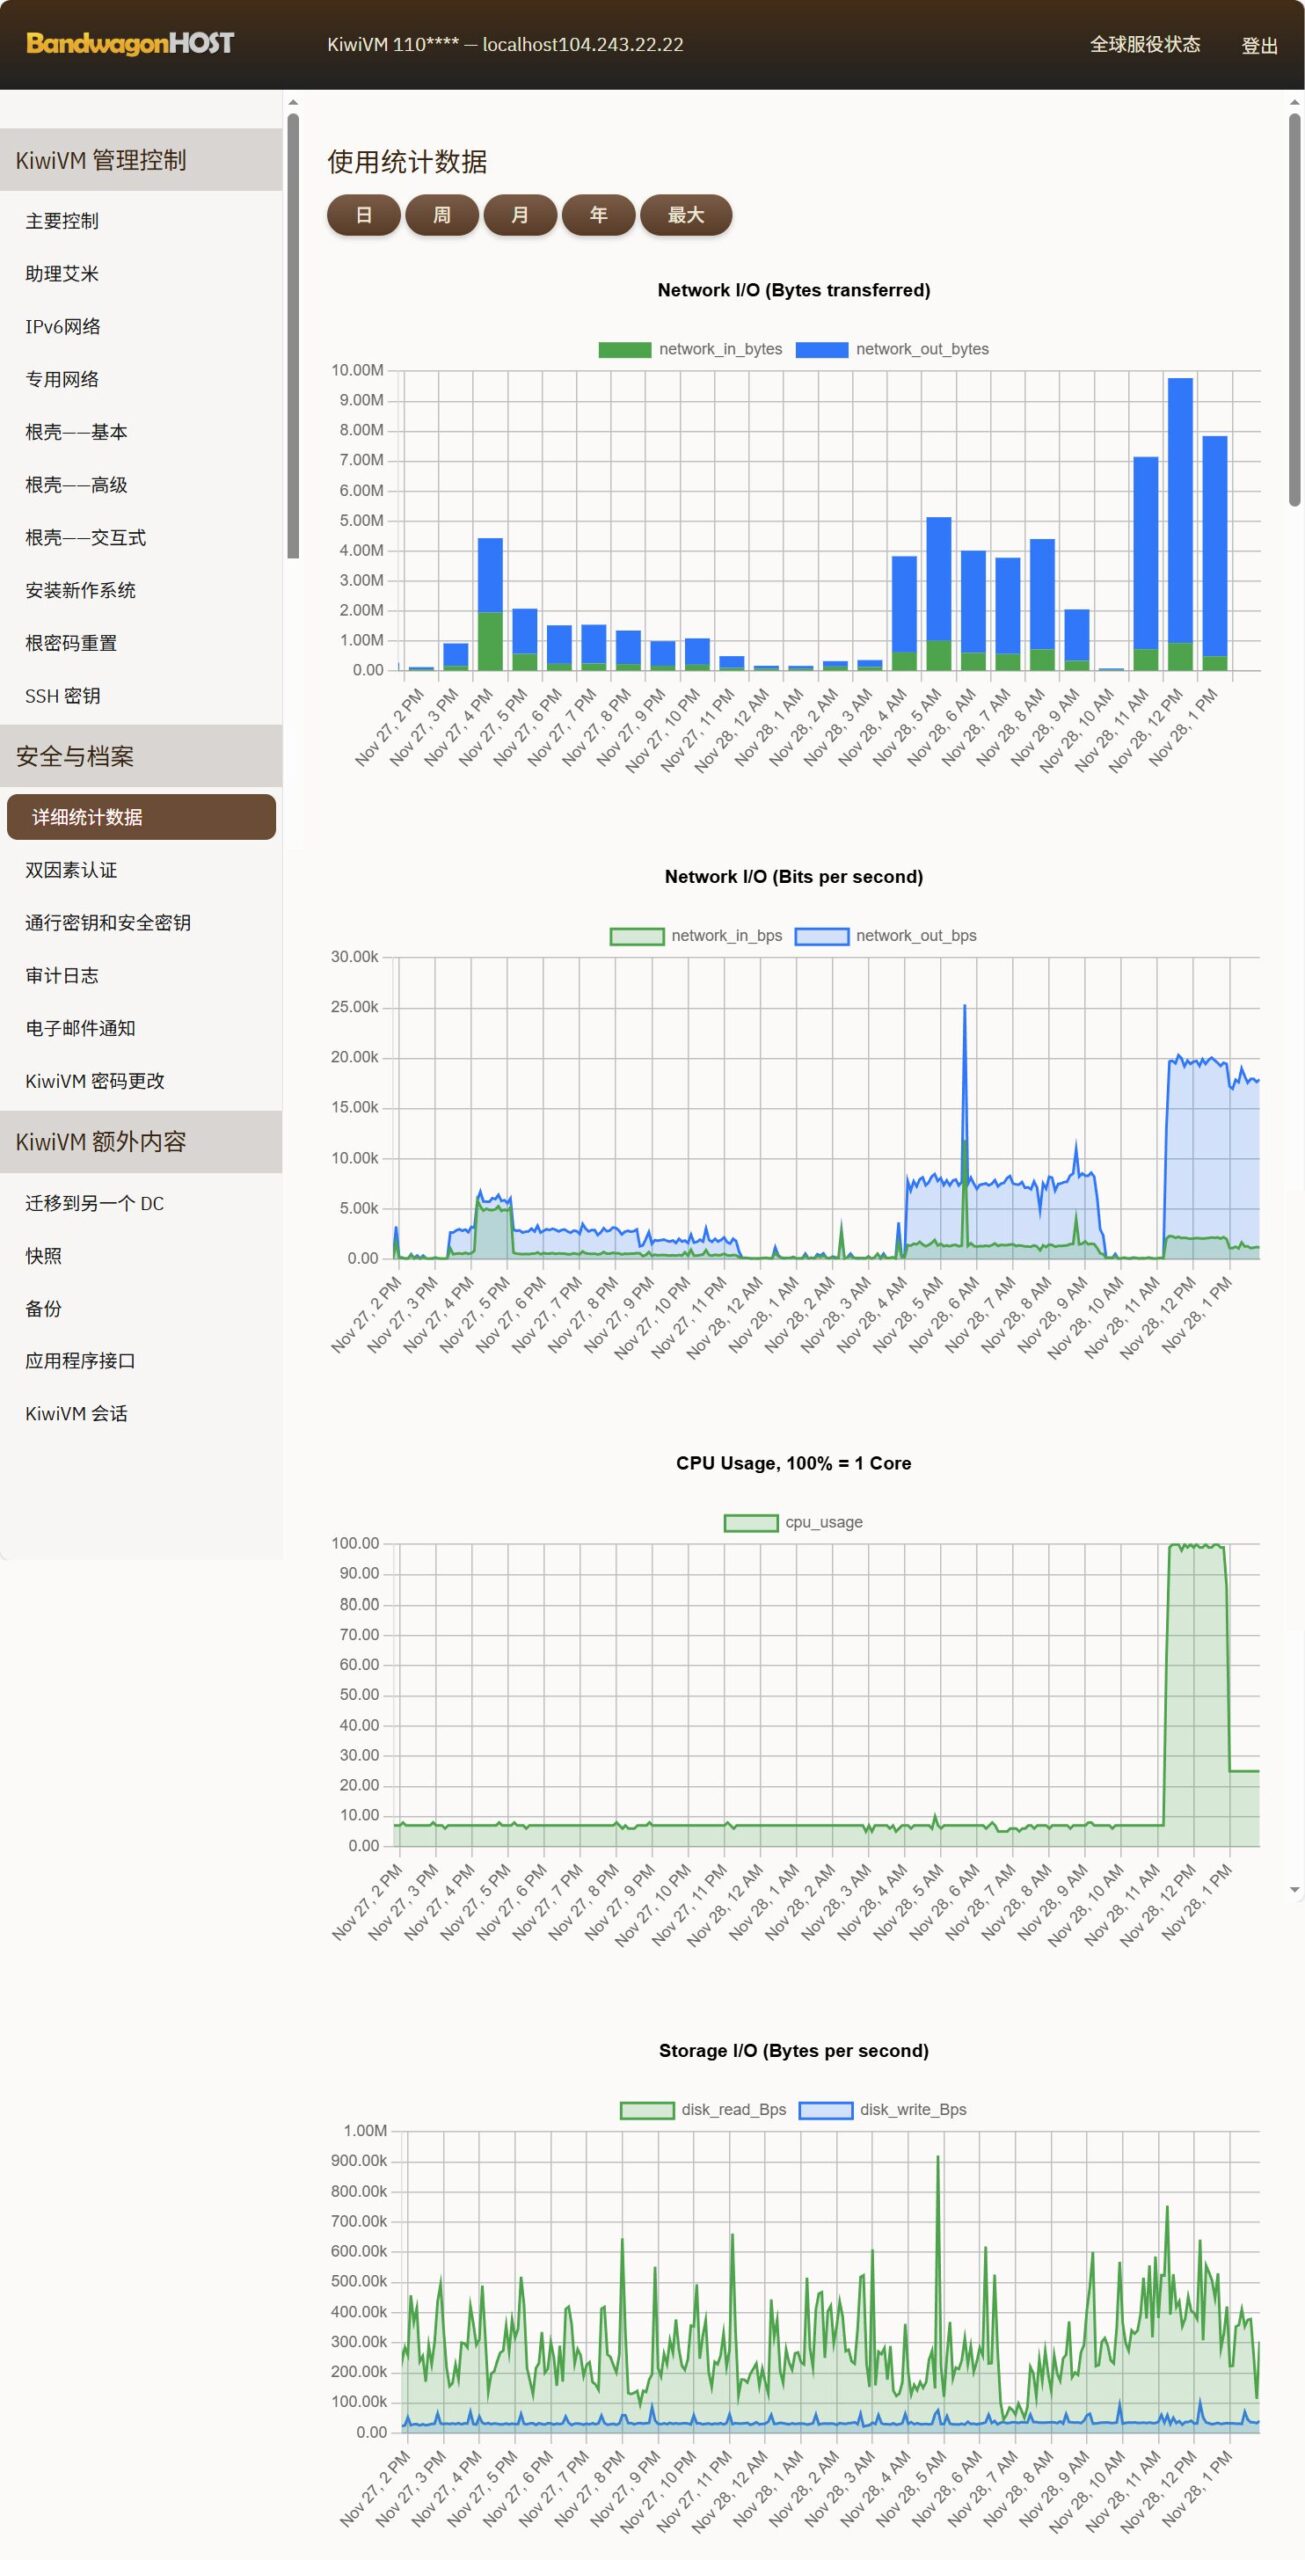Image resolution: width=1305 pixels, height=2560 pixels.
Task: Open 快照 snapshots page
Action: (x=43, y=1256)
